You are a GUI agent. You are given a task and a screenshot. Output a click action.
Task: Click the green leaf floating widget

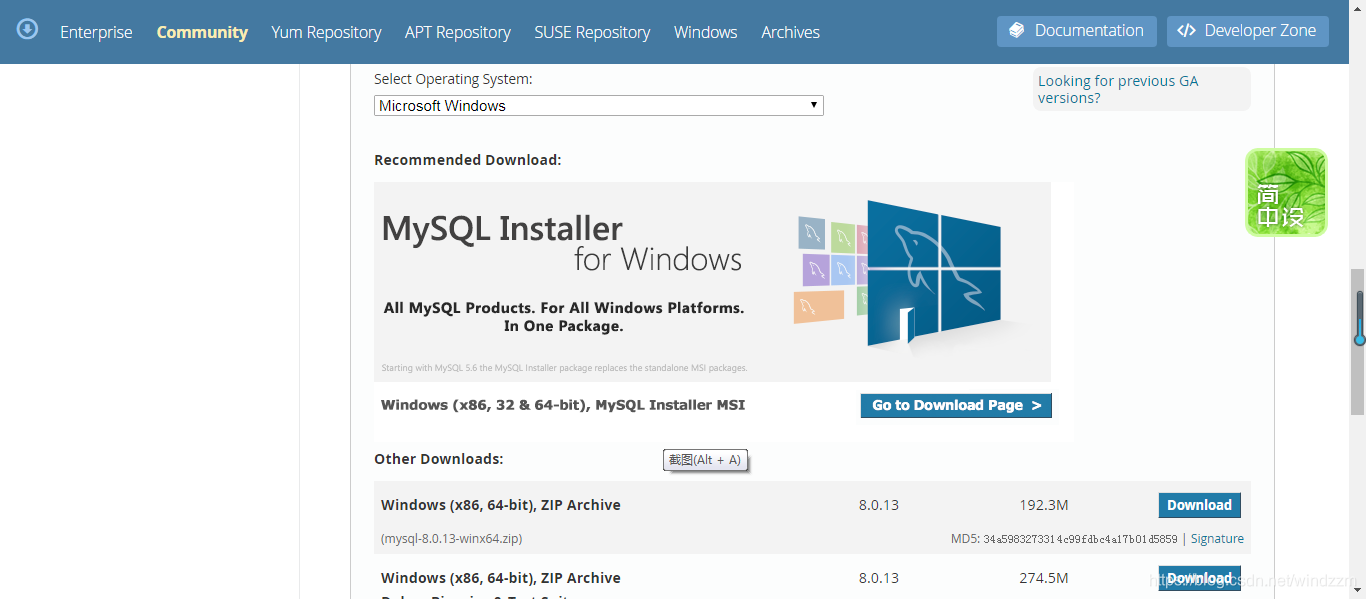coord(1286,193)
